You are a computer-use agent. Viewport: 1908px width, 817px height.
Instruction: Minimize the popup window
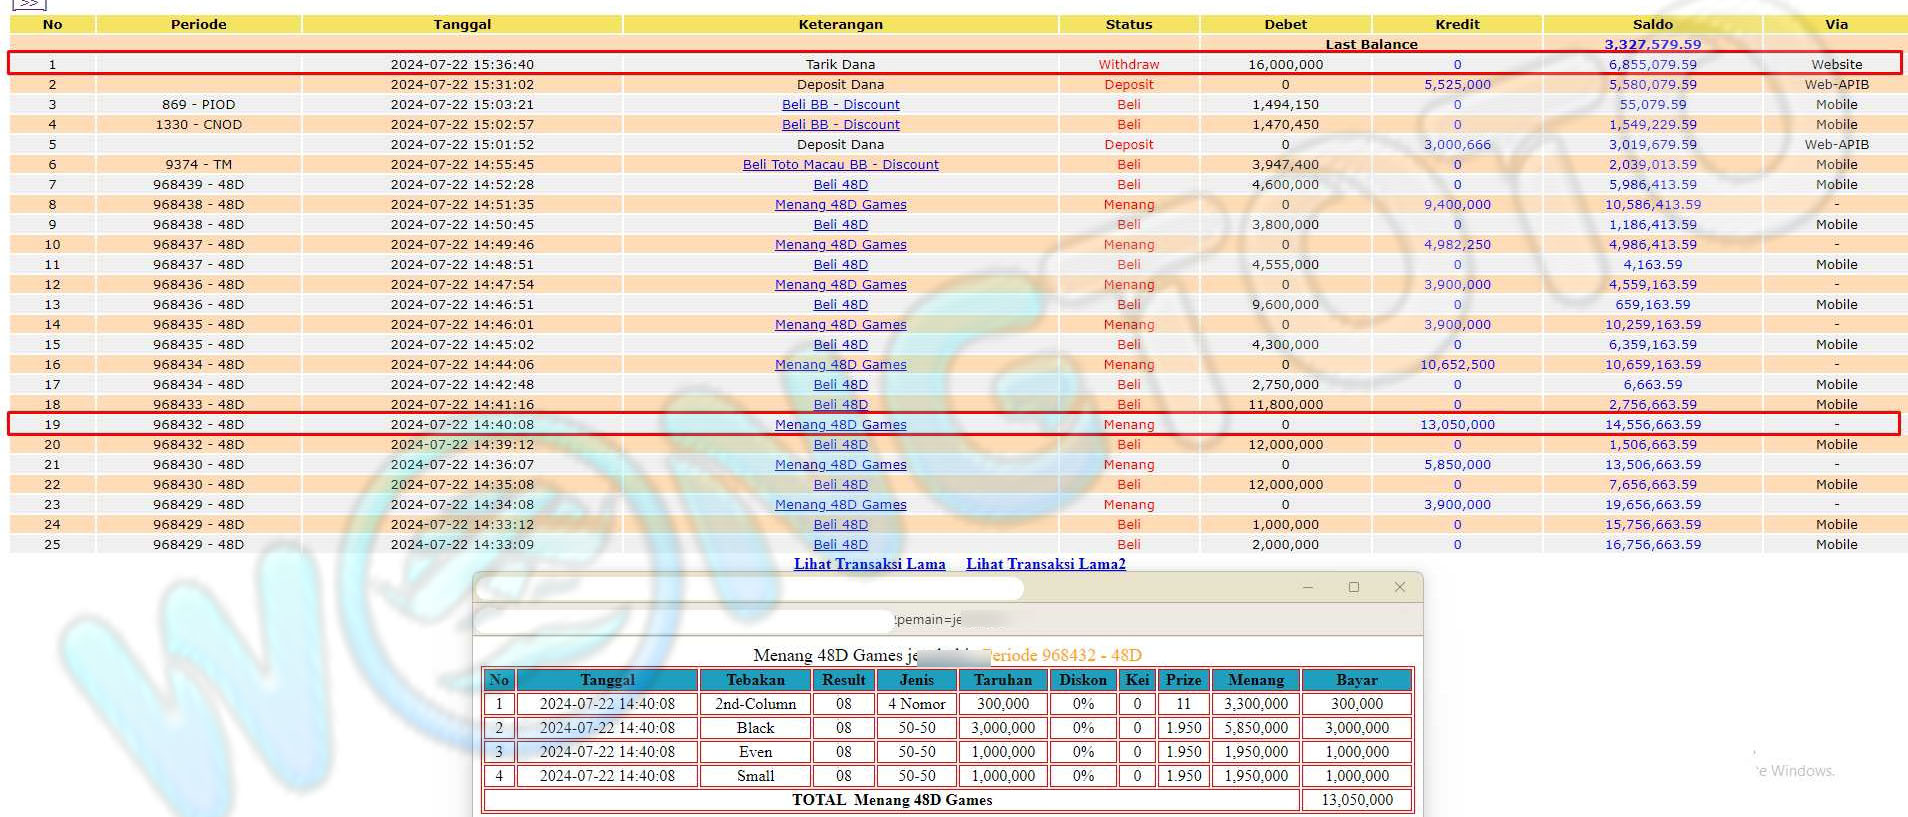(1308, 587)
